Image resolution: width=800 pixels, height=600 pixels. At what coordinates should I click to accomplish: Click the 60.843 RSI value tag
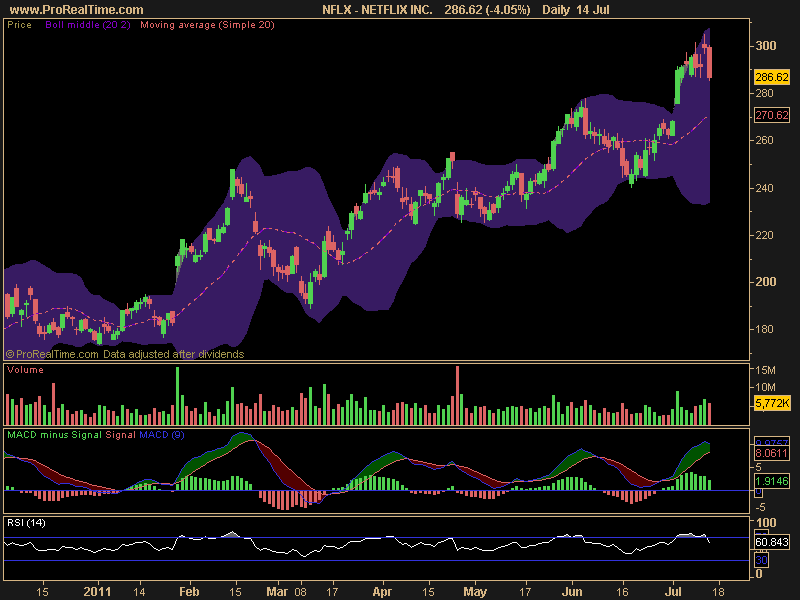[772, 542]
